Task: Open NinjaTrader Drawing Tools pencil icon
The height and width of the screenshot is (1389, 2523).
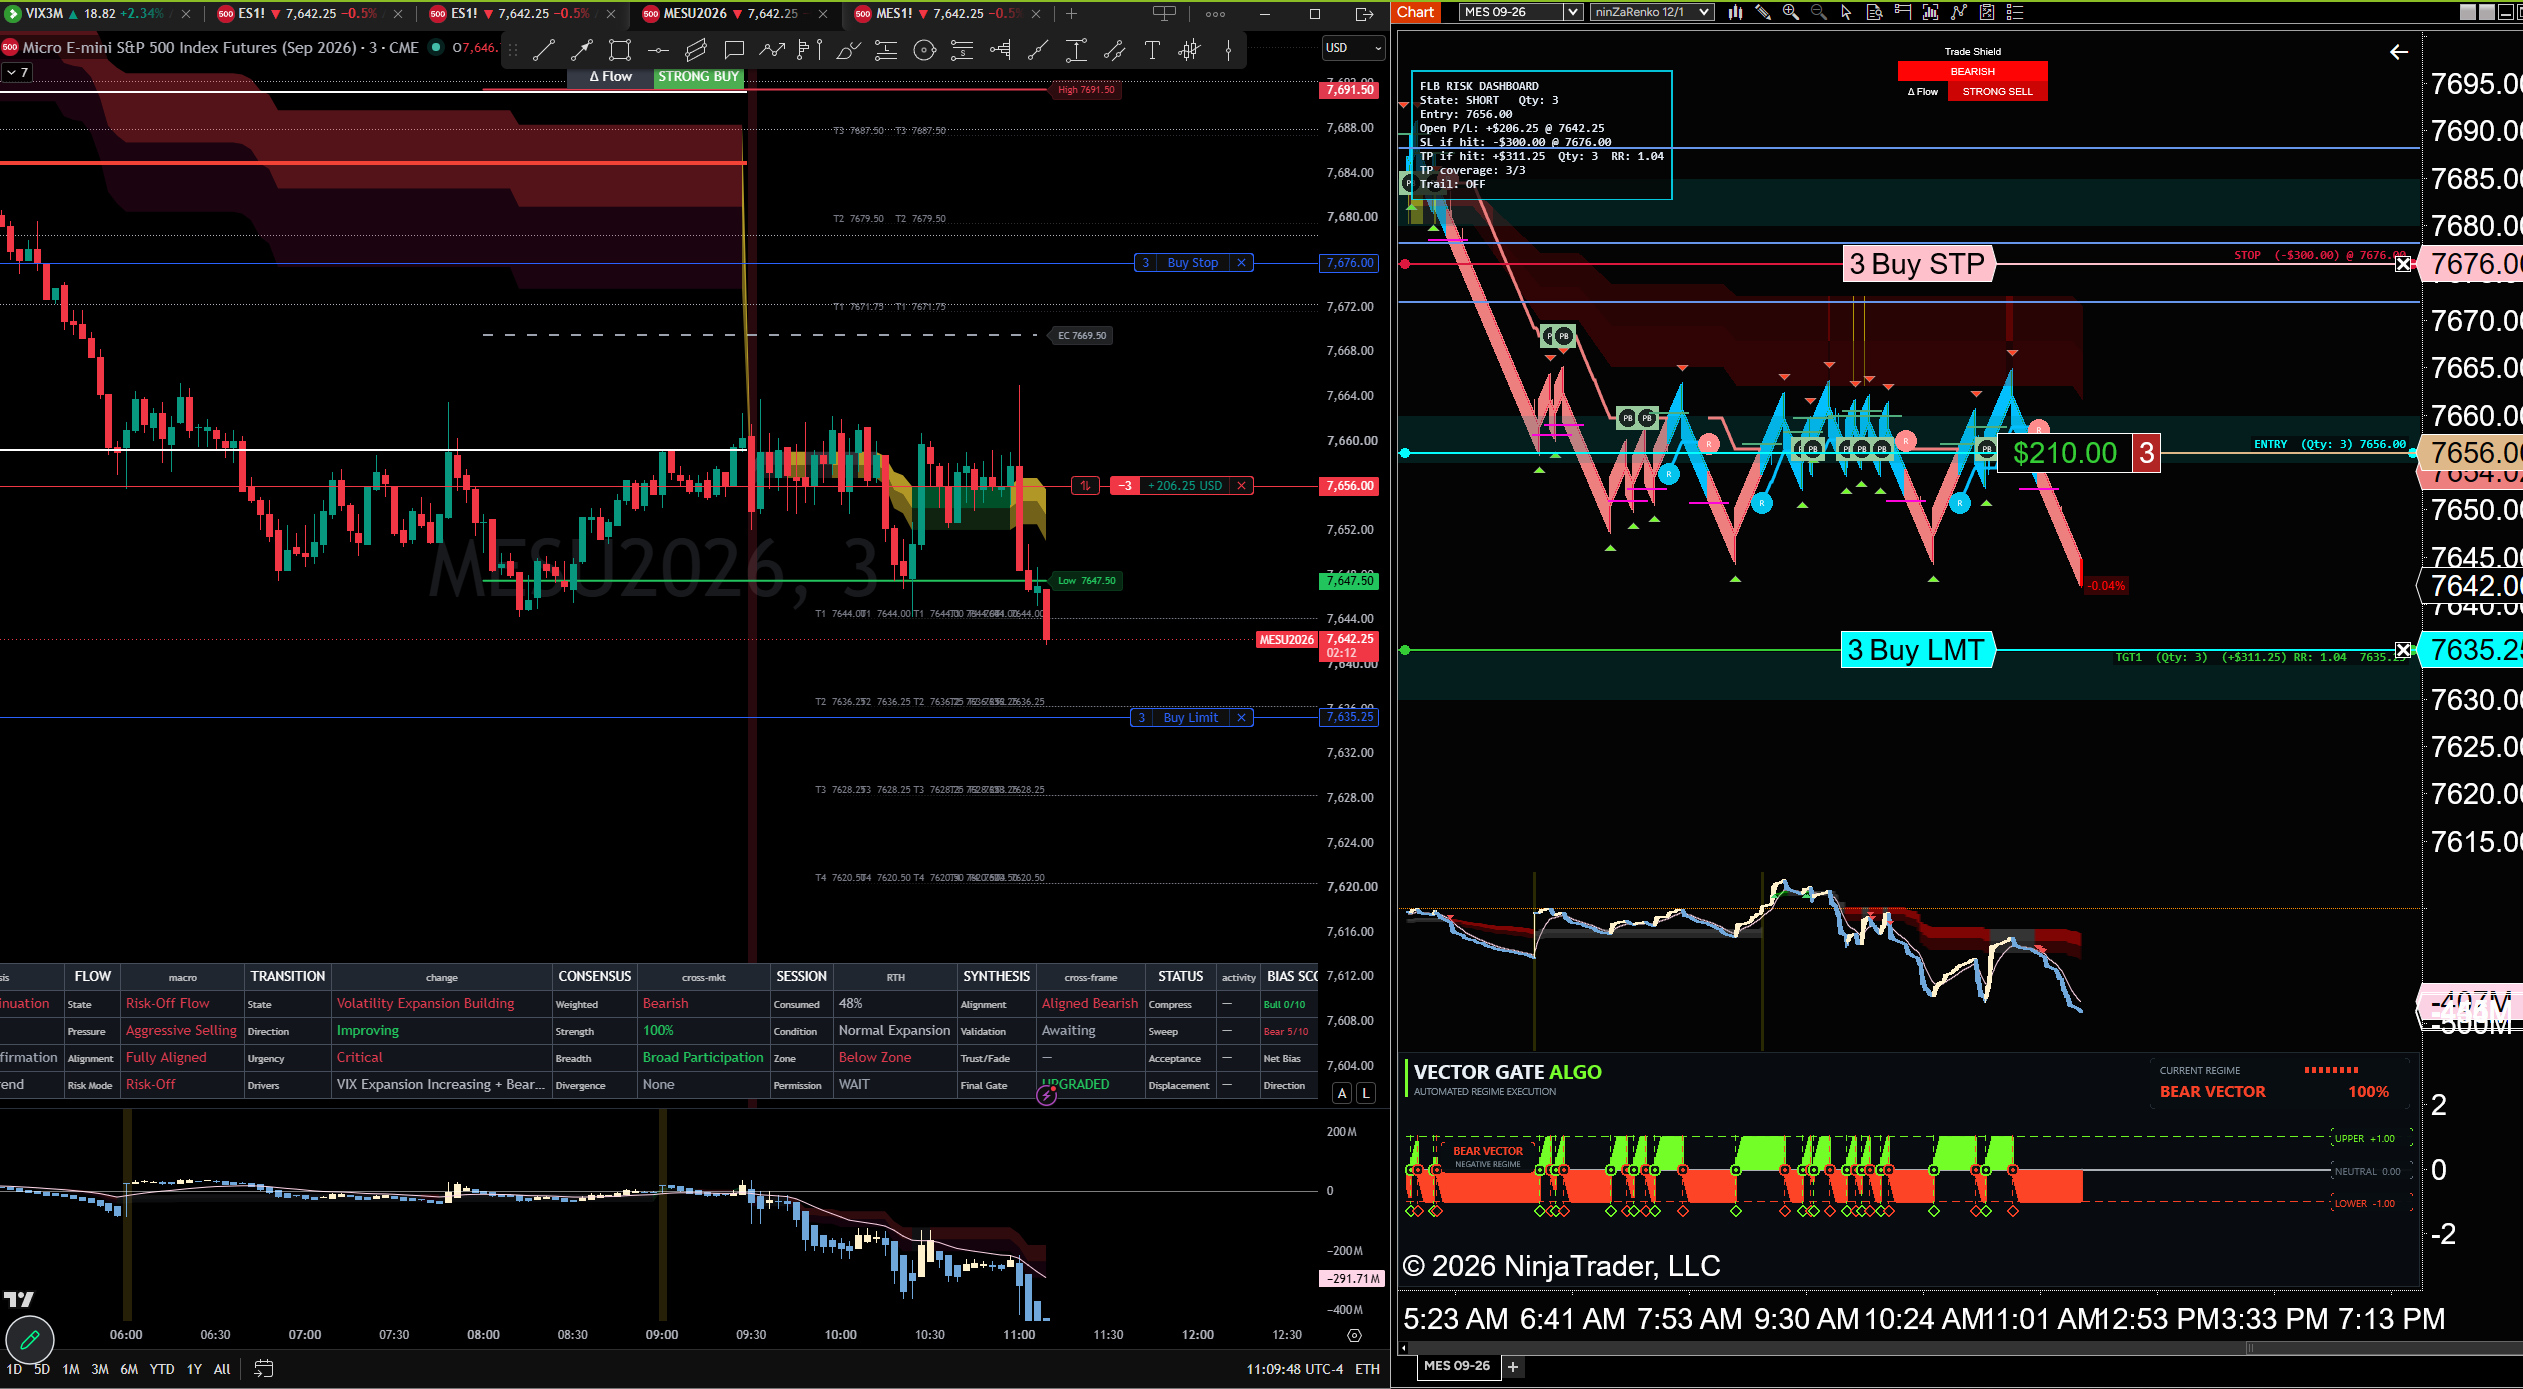Action: pos(1763,12)
